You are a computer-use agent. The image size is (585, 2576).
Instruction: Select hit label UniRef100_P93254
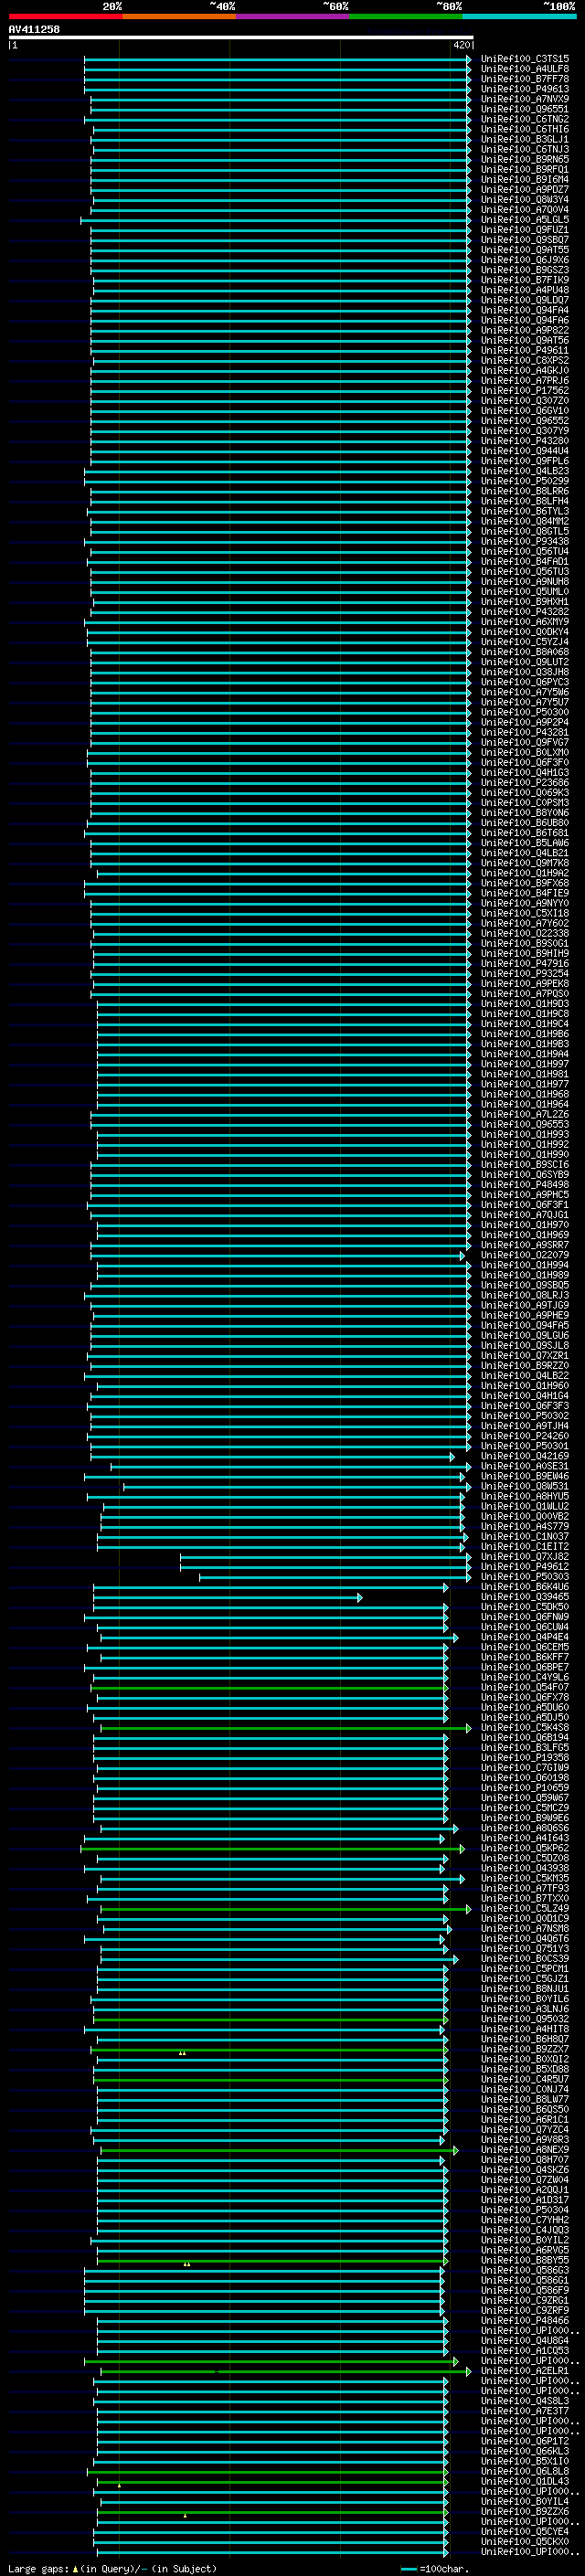click(525, 973)
